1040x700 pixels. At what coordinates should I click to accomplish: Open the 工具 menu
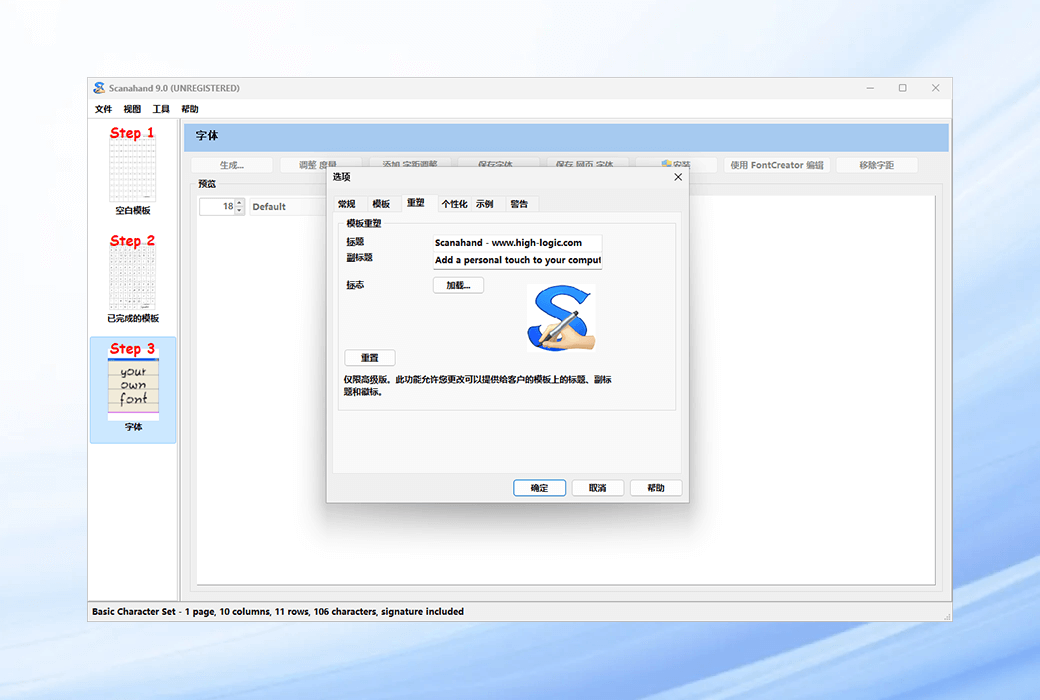[x=161, y=109]
